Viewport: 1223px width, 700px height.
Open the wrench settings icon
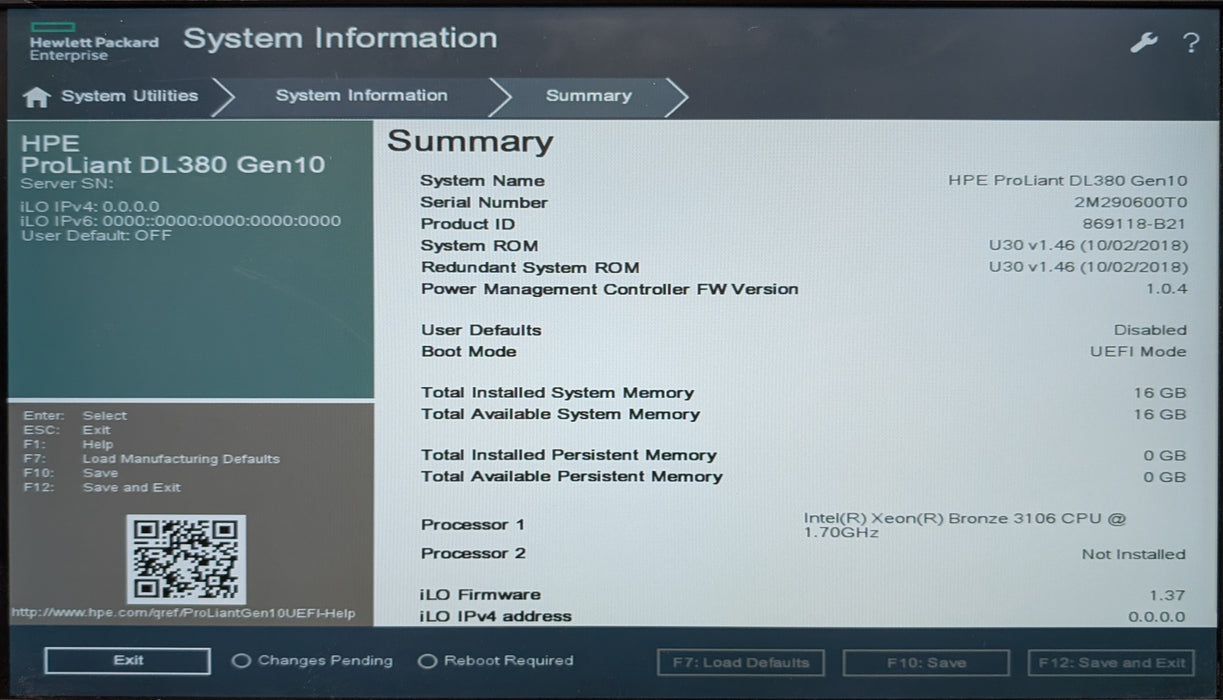click(x=1143, y=42)
